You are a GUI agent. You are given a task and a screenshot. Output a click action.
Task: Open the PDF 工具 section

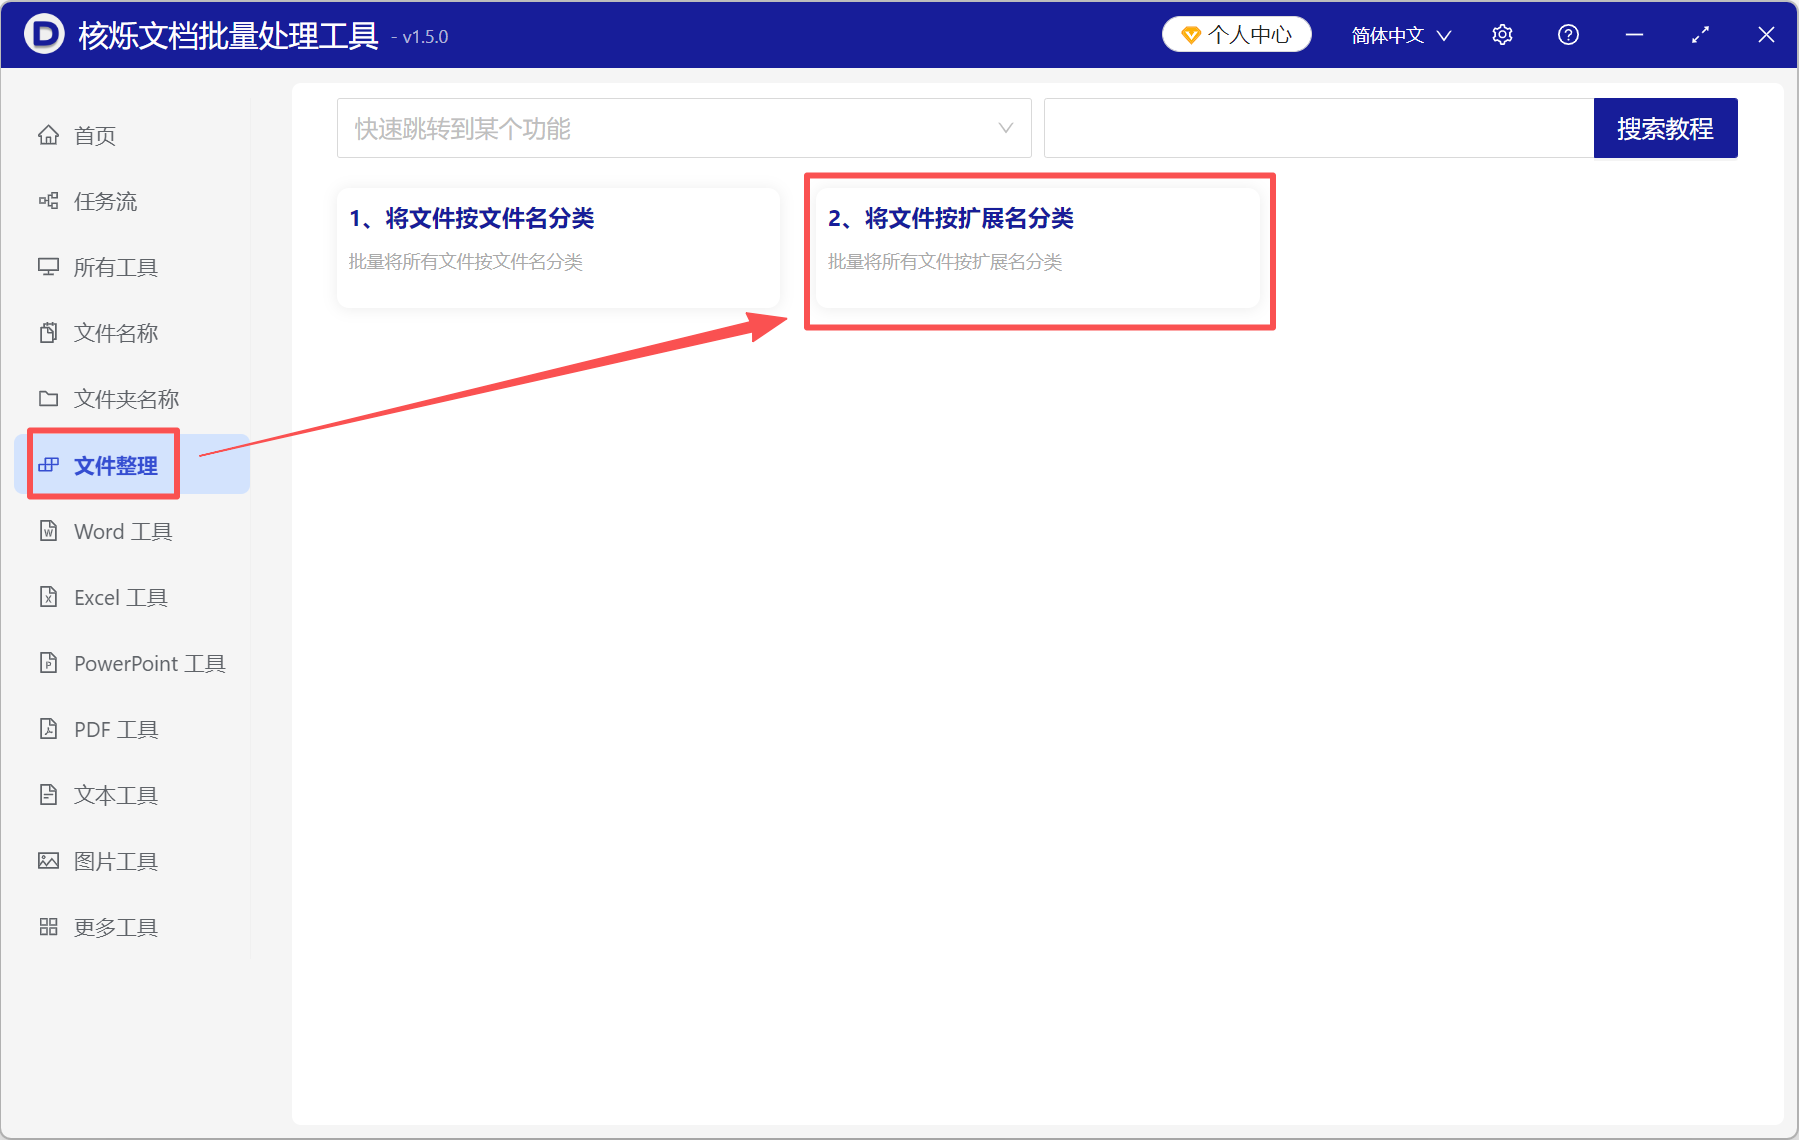[x=115, y=729]
